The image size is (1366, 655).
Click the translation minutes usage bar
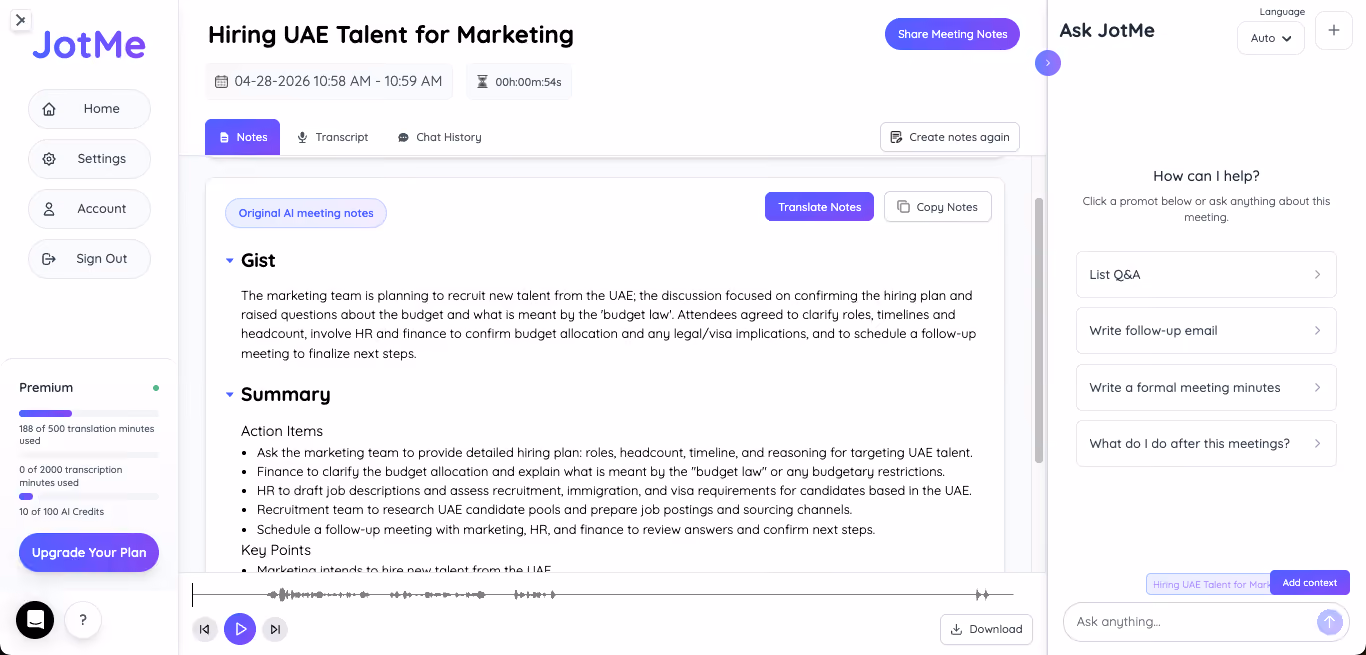89,413
